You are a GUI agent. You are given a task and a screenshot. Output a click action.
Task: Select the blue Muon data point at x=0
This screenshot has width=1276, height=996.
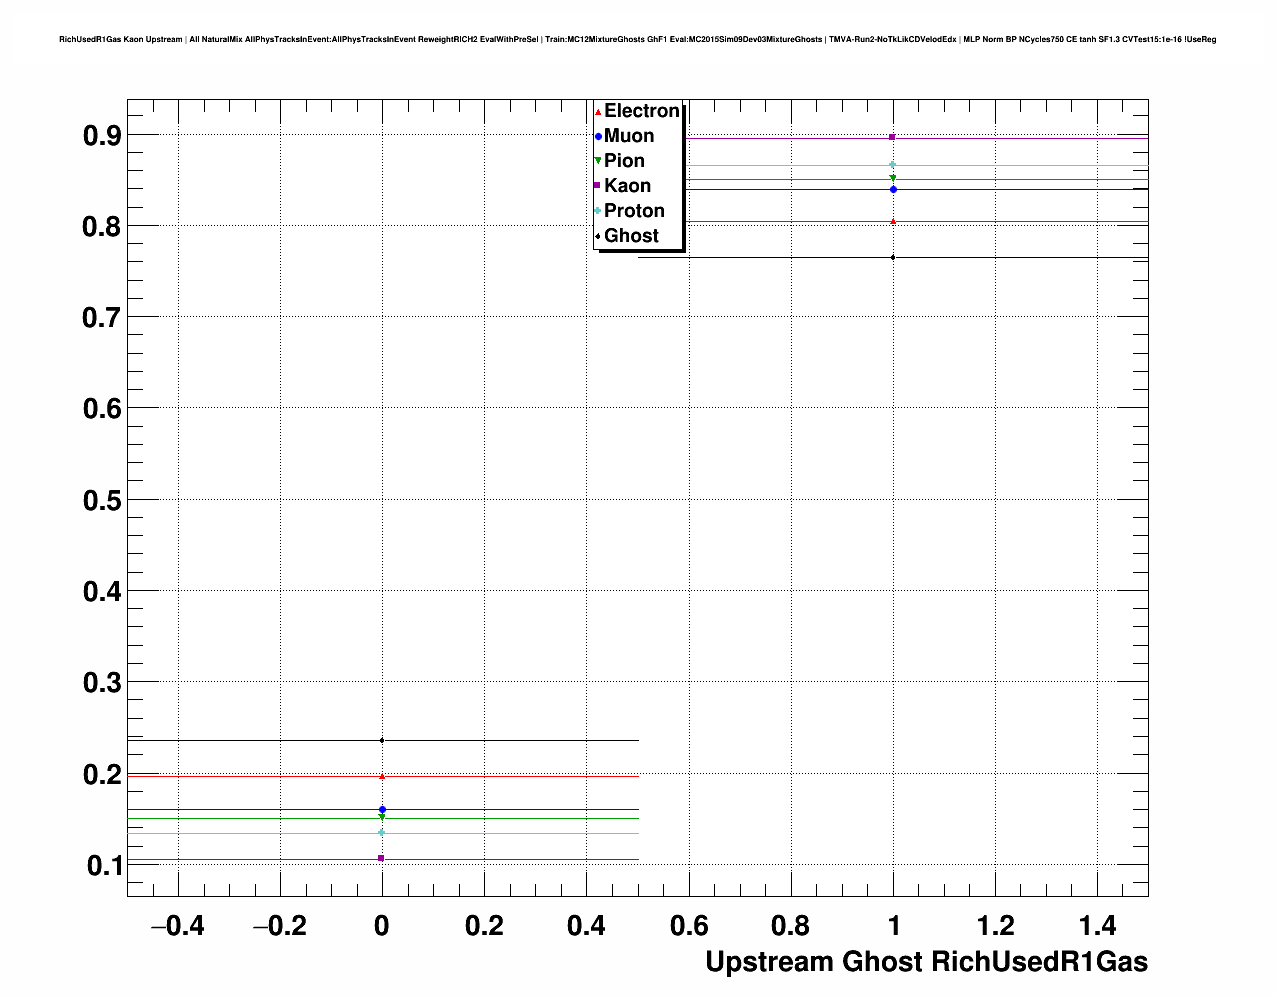coord(382,809)
